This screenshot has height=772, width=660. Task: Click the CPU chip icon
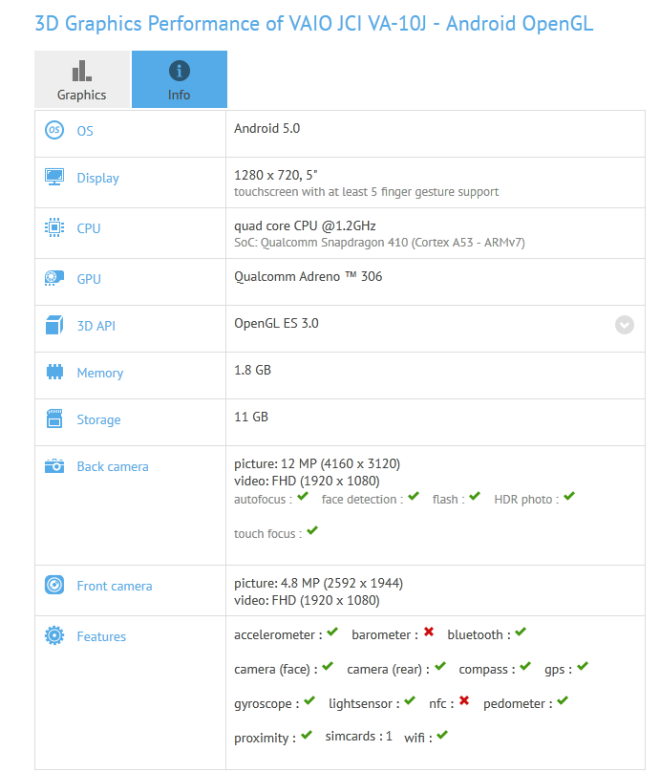tap(54, 227)
